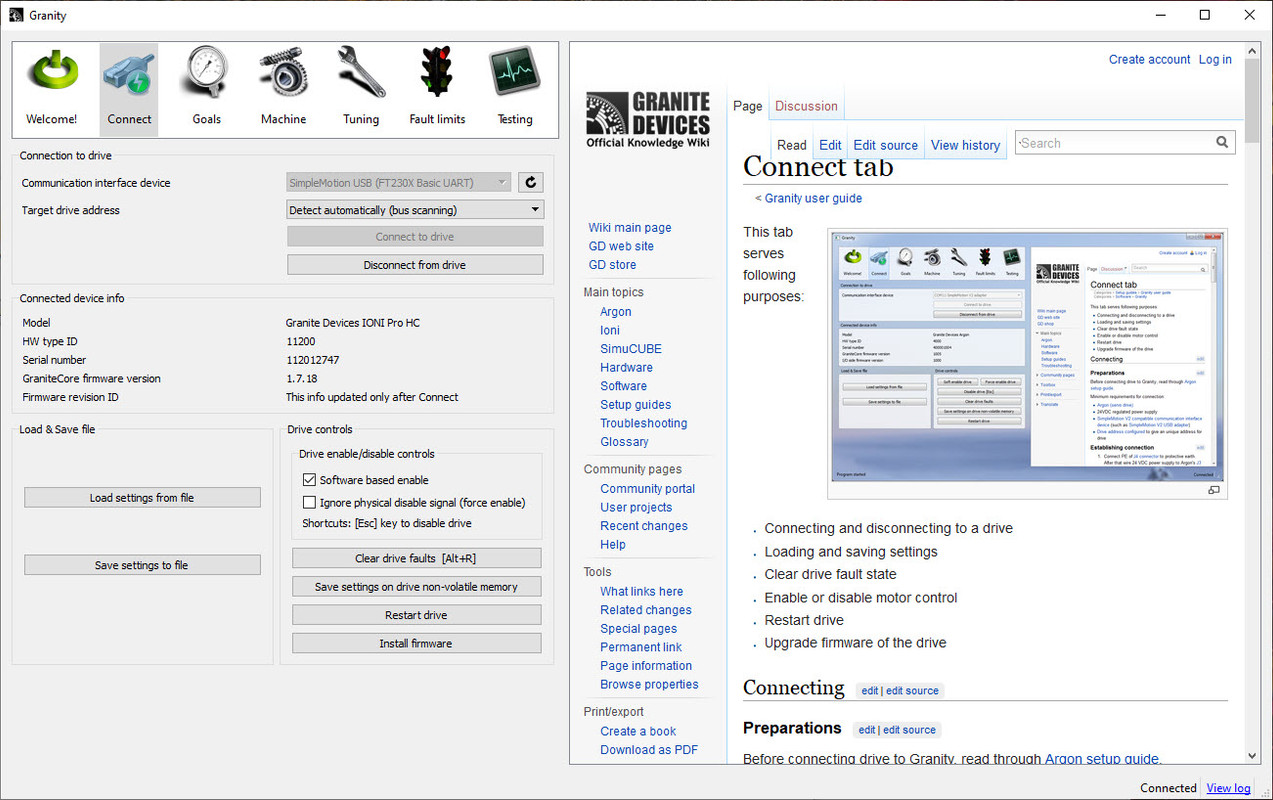Click the Granity title bar app icon

[16, 15]
